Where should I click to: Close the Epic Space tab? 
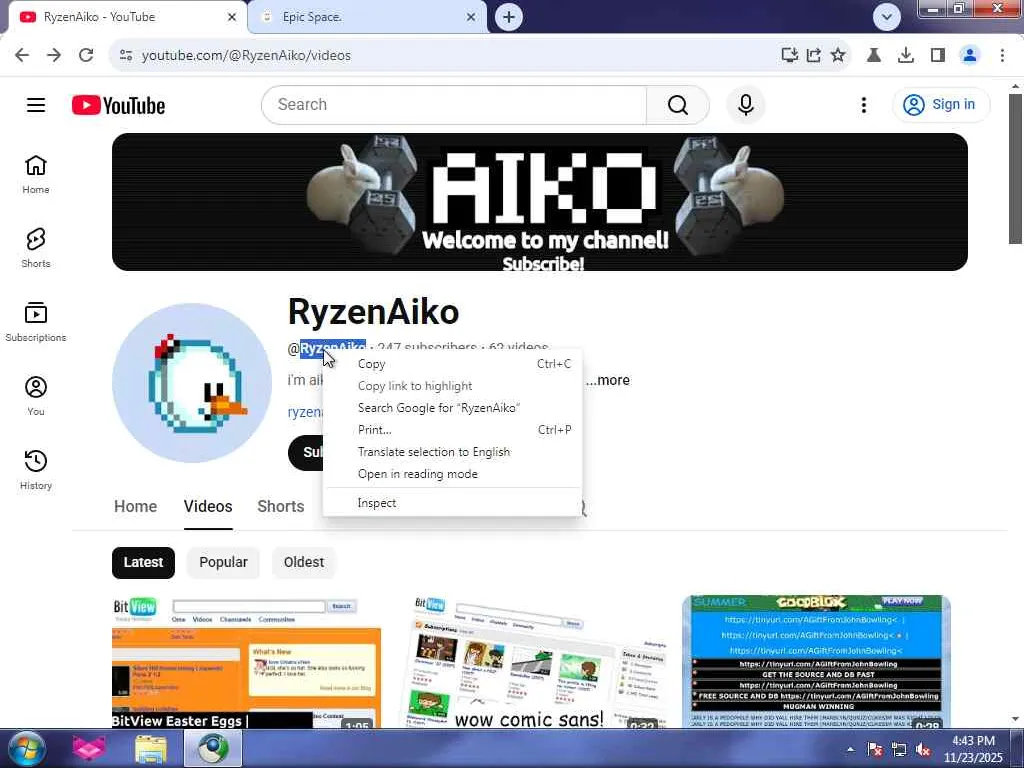471,17
